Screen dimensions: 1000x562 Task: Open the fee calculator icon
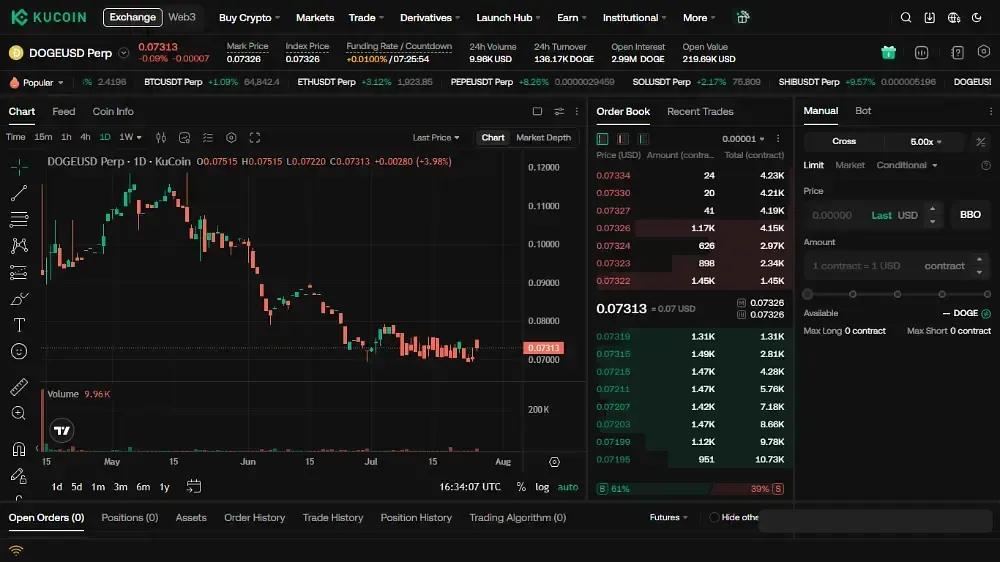coord(981,141)
